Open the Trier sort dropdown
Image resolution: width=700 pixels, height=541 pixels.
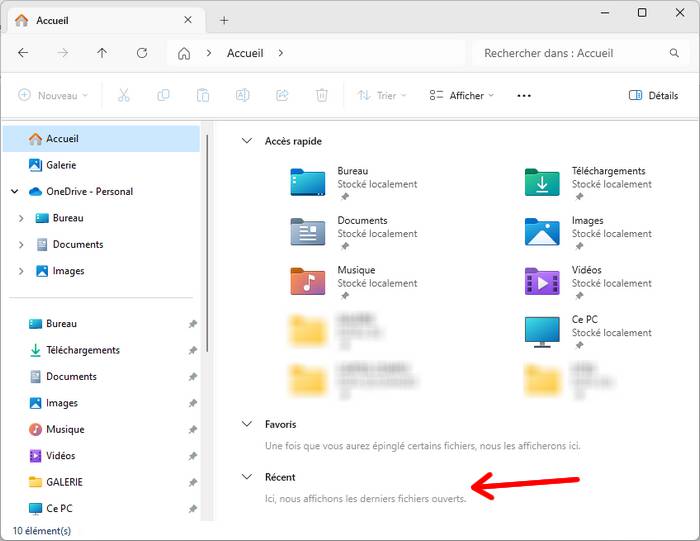click(382, 96)
